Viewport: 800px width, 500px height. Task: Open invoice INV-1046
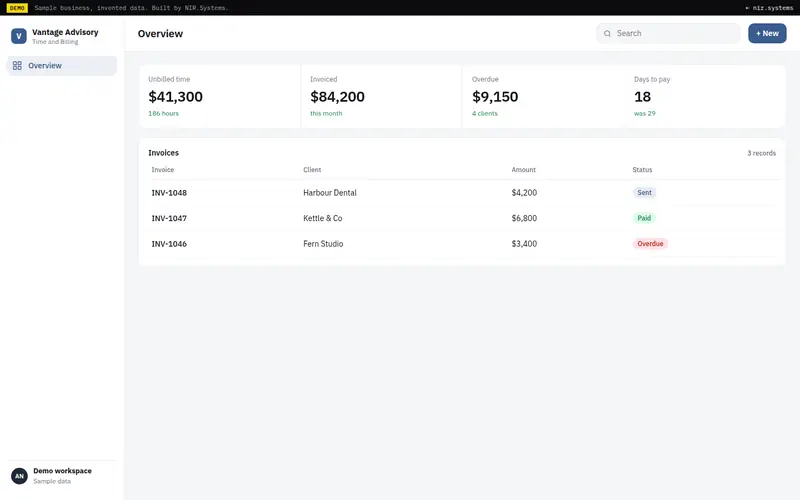169,244
